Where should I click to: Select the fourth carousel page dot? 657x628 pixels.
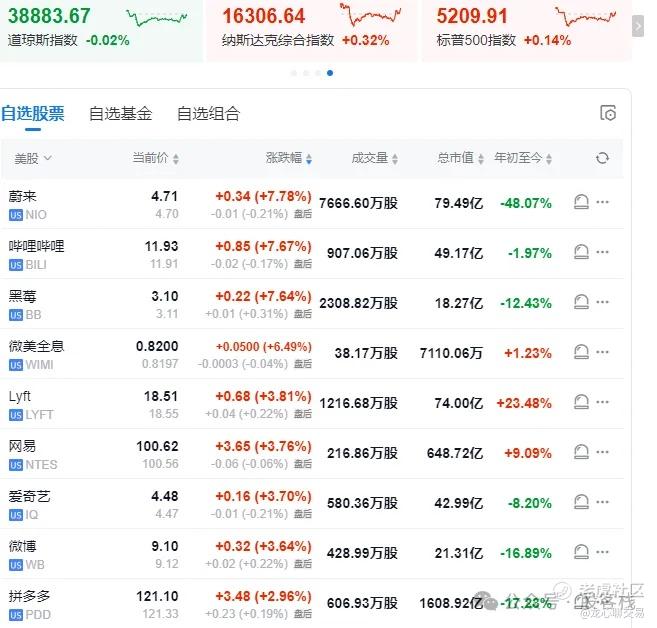(x=330, y=73)
